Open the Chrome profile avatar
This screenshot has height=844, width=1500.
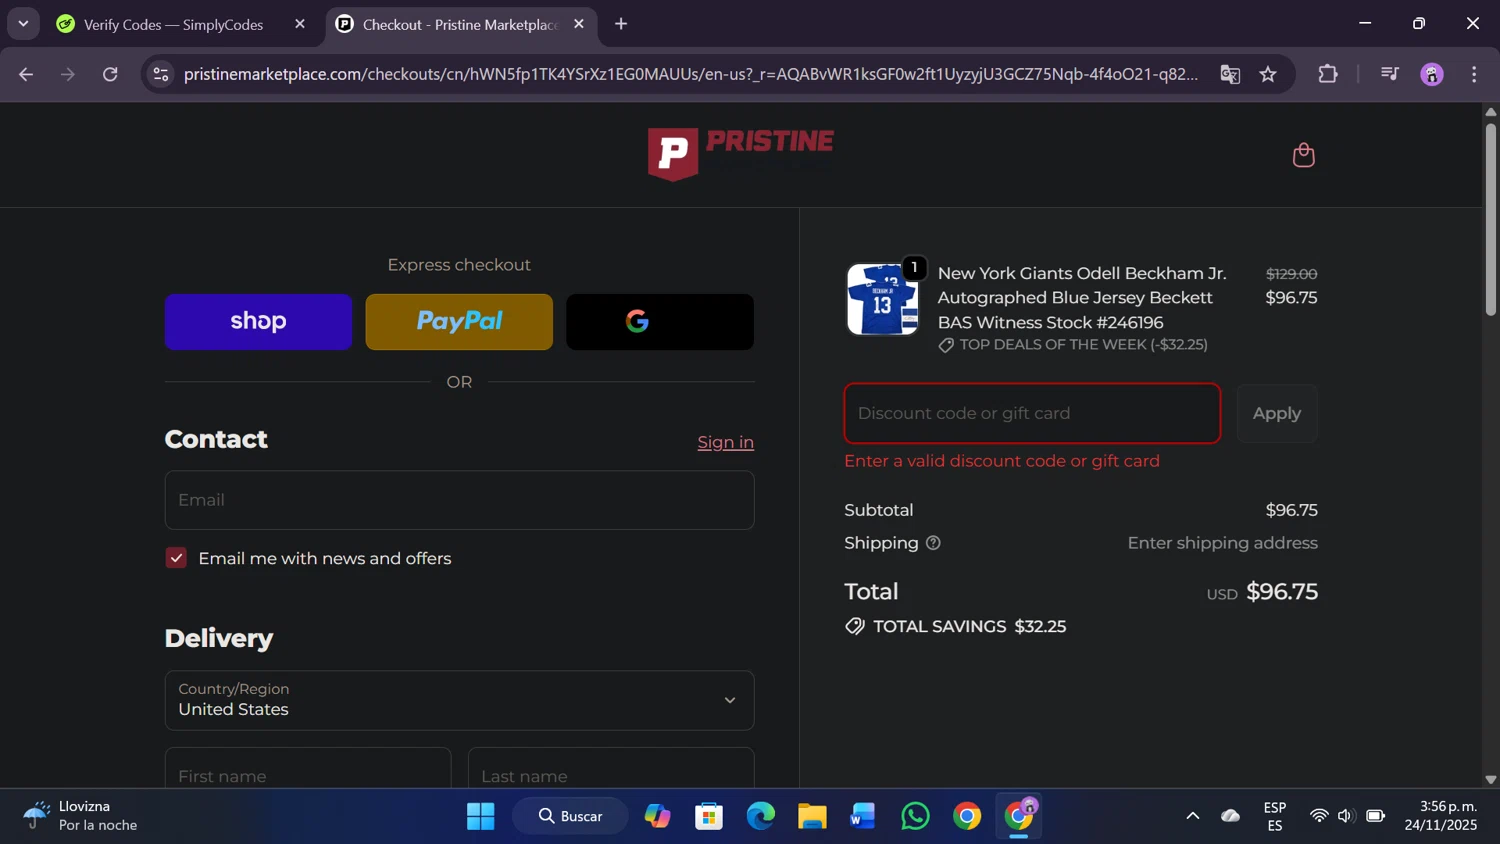1432,74
